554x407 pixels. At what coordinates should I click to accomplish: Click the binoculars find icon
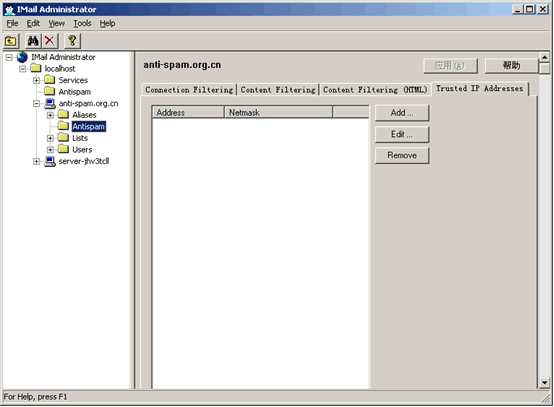point(33,41)
